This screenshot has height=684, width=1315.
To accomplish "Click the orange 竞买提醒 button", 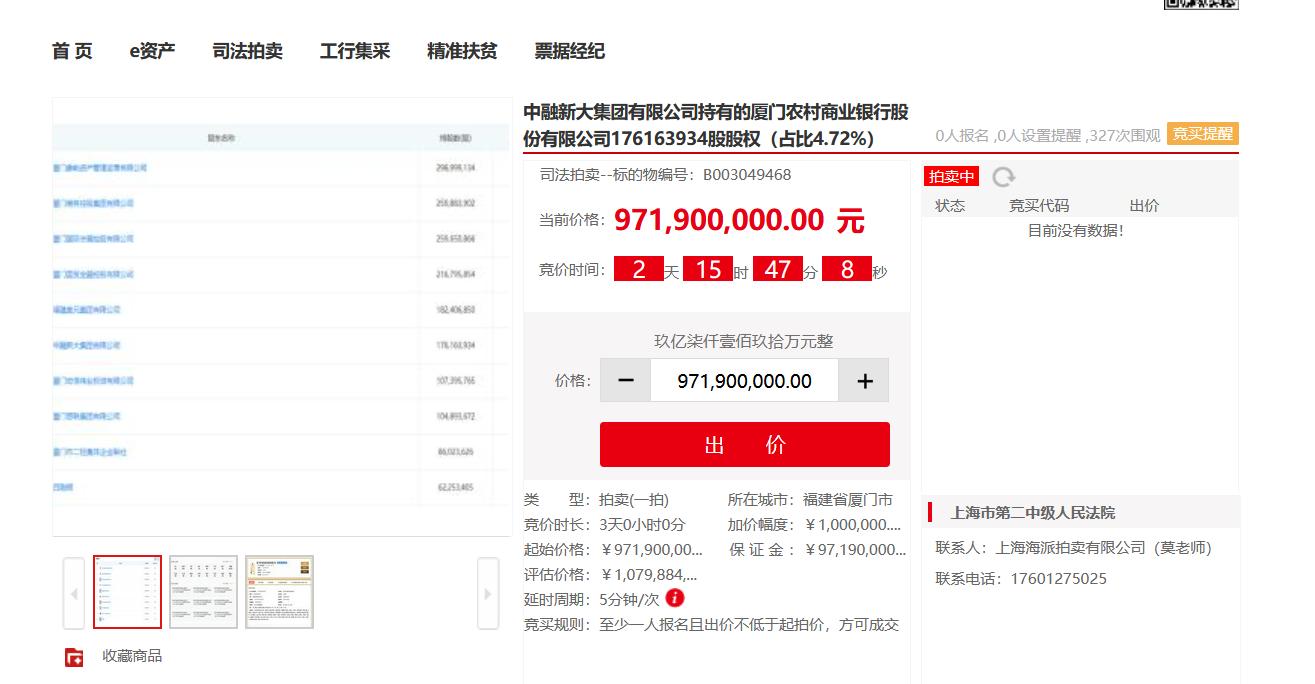I will coord(1202,134).
